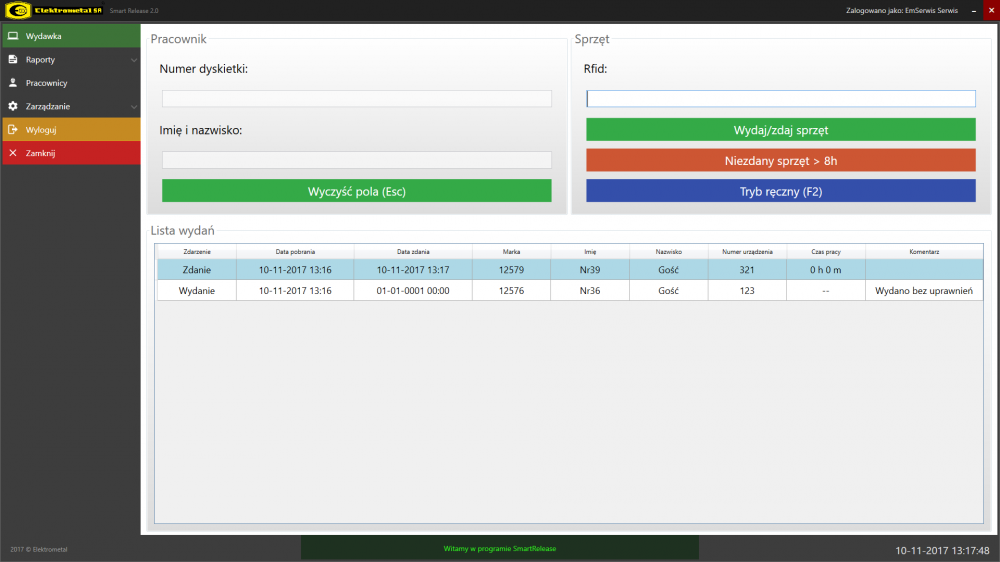The image size is (1000, 562).
Task: Click the Zamknij X icon in sidebar
Action: (13, 153)
